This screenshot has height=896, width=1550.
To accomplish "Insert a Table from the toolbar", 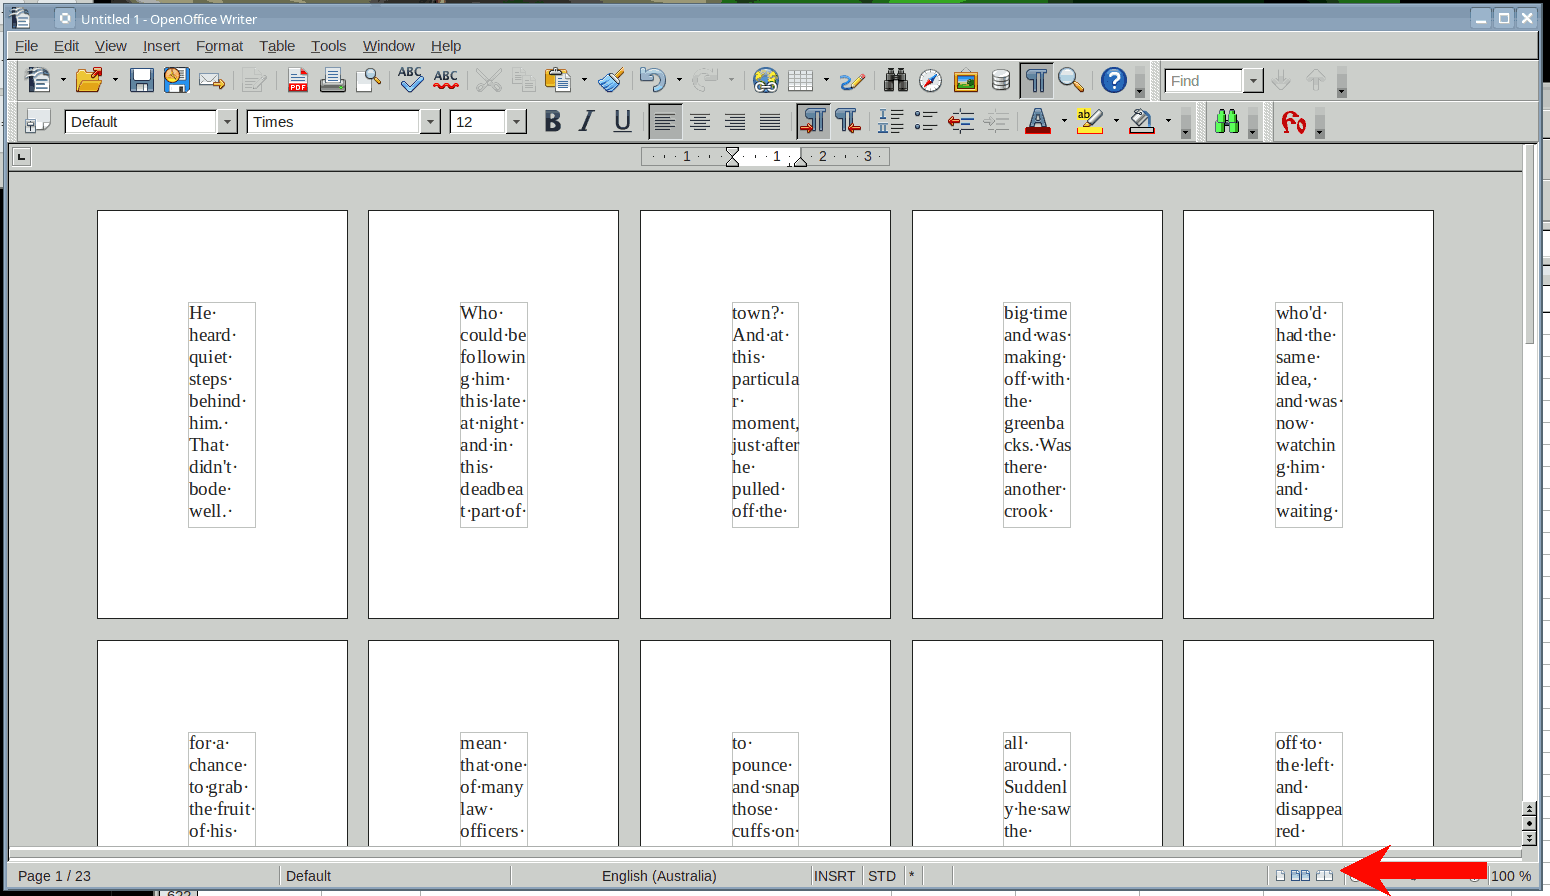I will pyautogui.click(x=801, y=80).
